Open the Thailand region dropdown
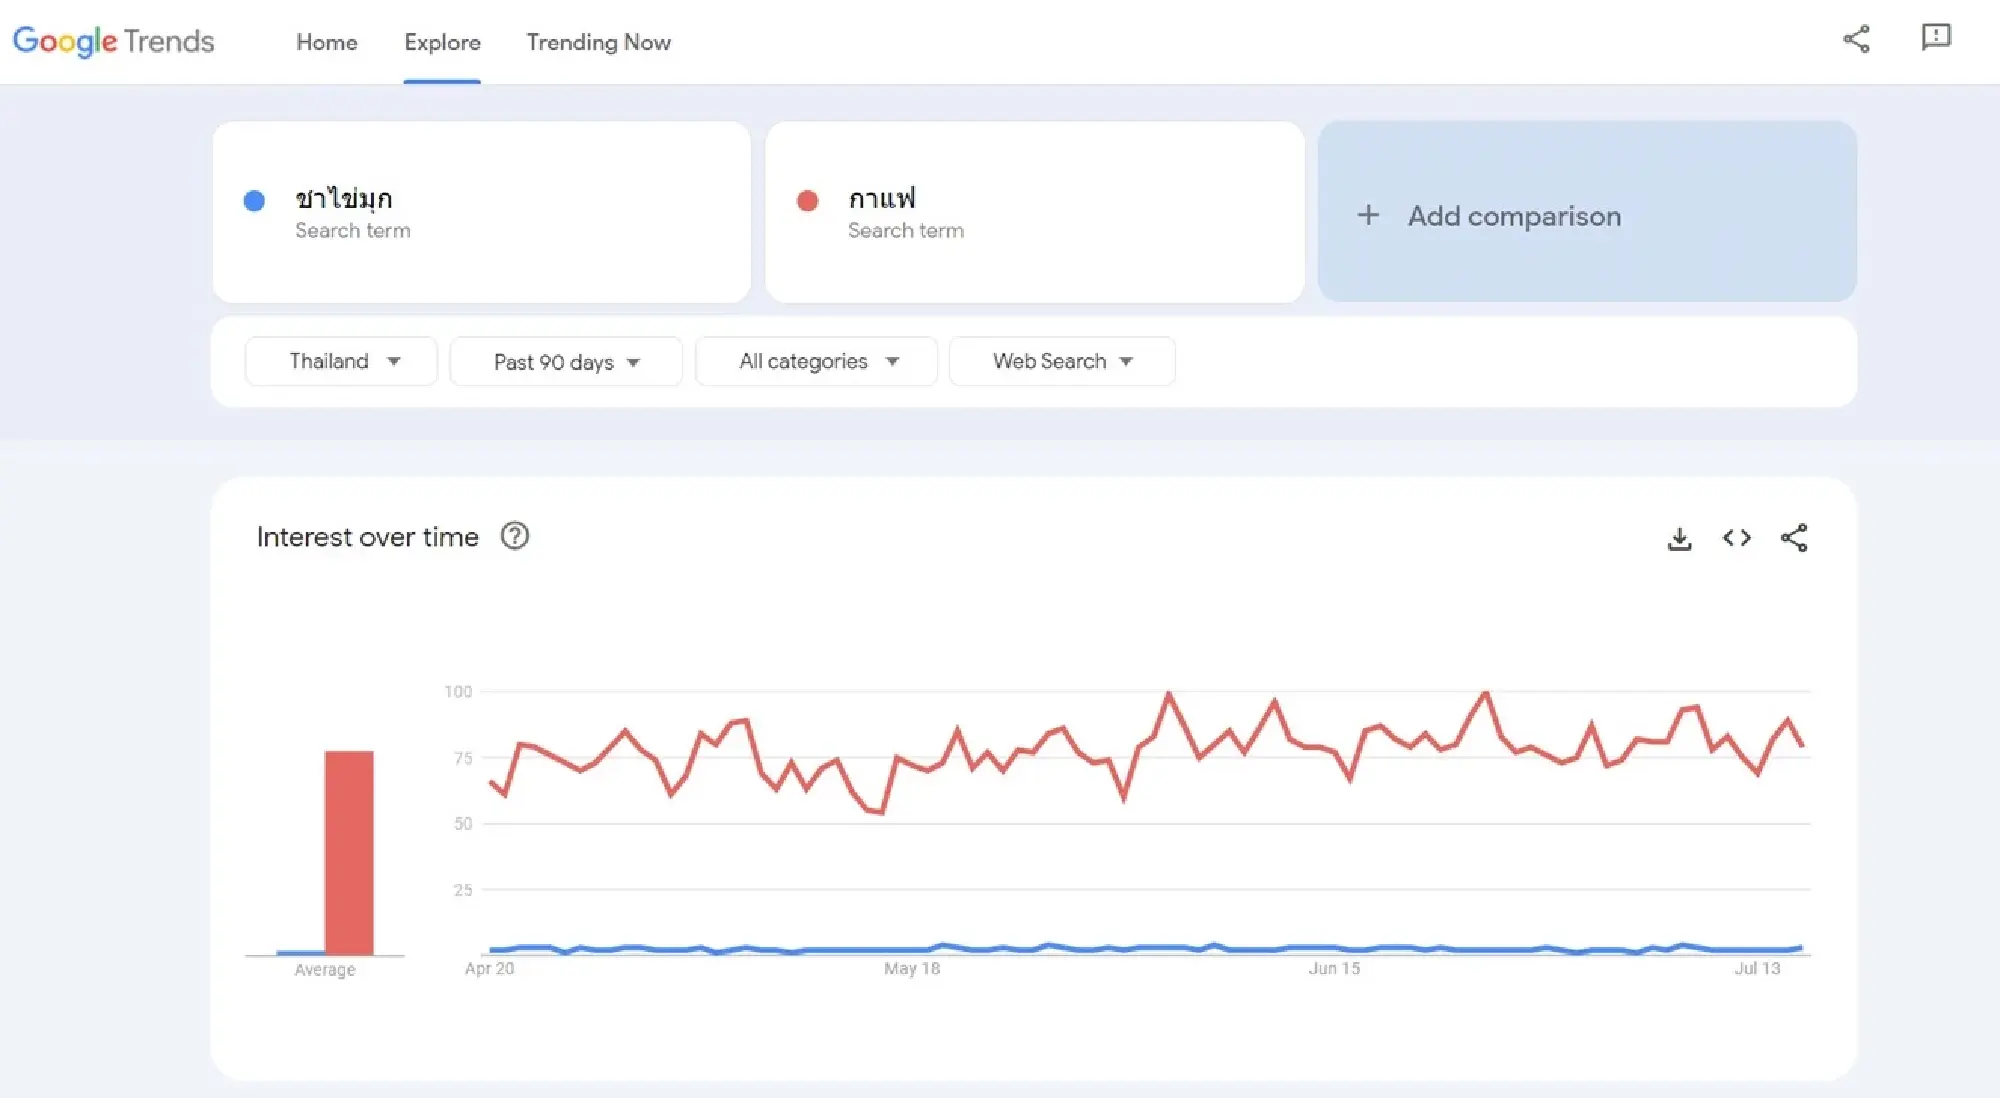The width and height of the screenshot is (2000, 1098). [x=340, y=361]
